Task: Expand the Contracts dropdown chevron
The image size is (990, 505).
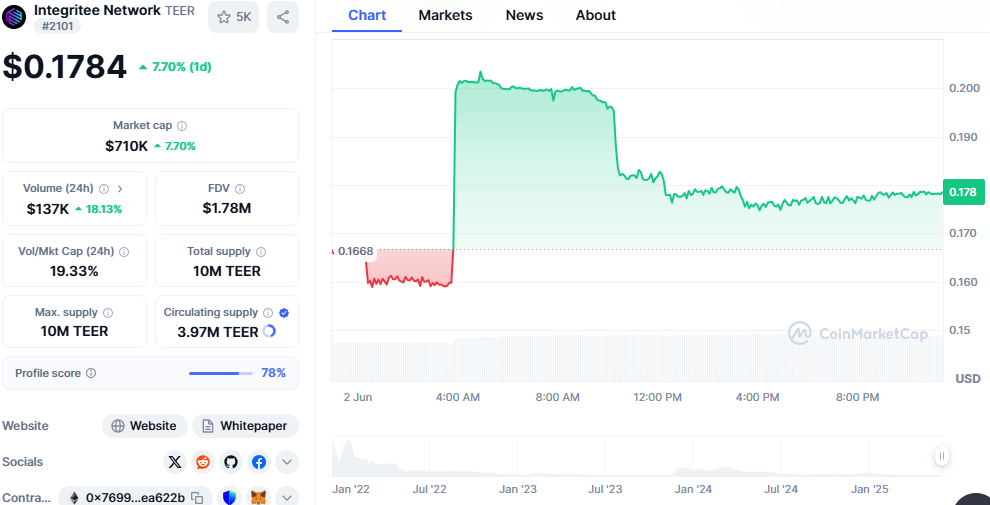Action: click(287, 497)
